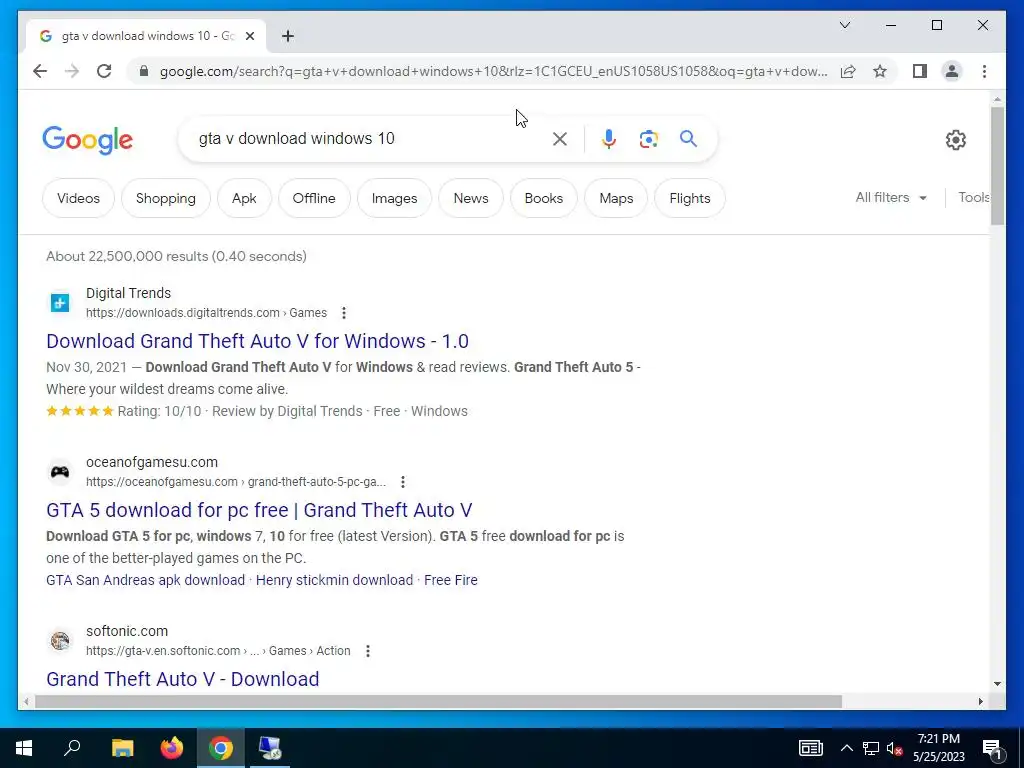The width and height of the screenshot is (1024, 768).
Task: Open File Explorer from the taskbar
Action: pos(122,748)
